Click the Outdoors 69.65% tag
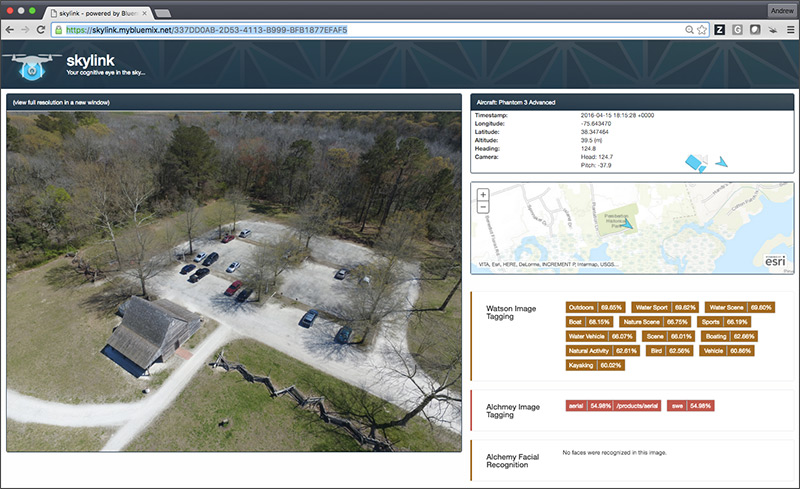Screen dimensions: 800x489 [x=595, y=307]
